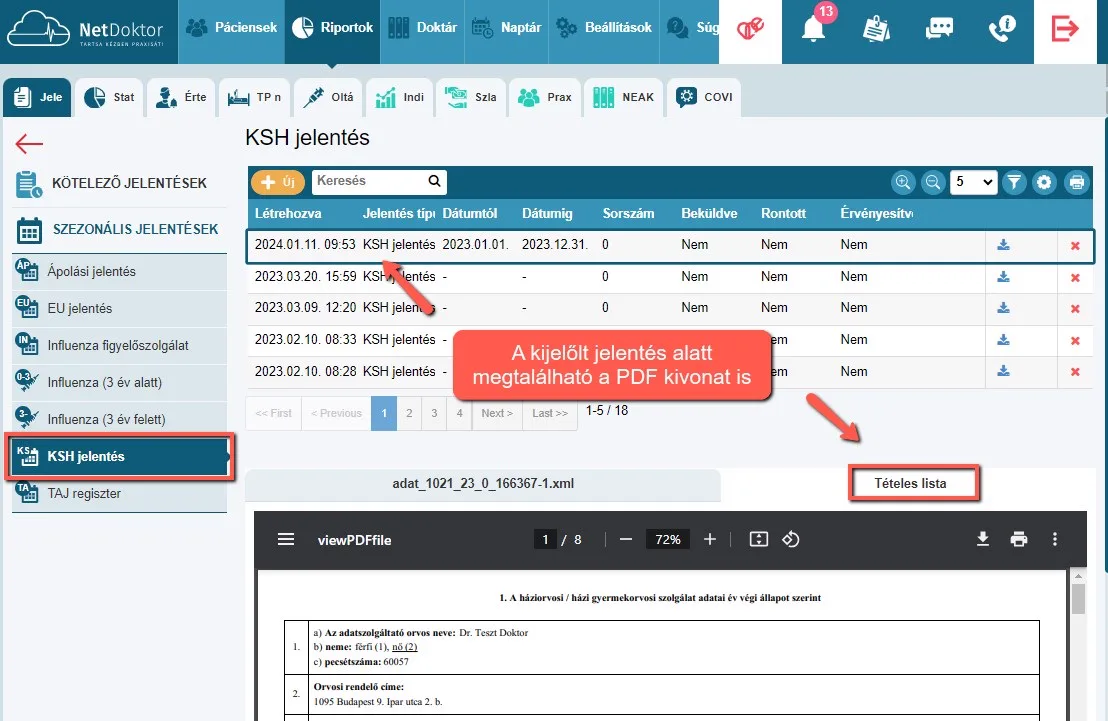Image resolution: width=1108 pixels, height=721 pixels.
Task: Click the red logout icon
Action: pyautogui.click(x=1065, y=29)
